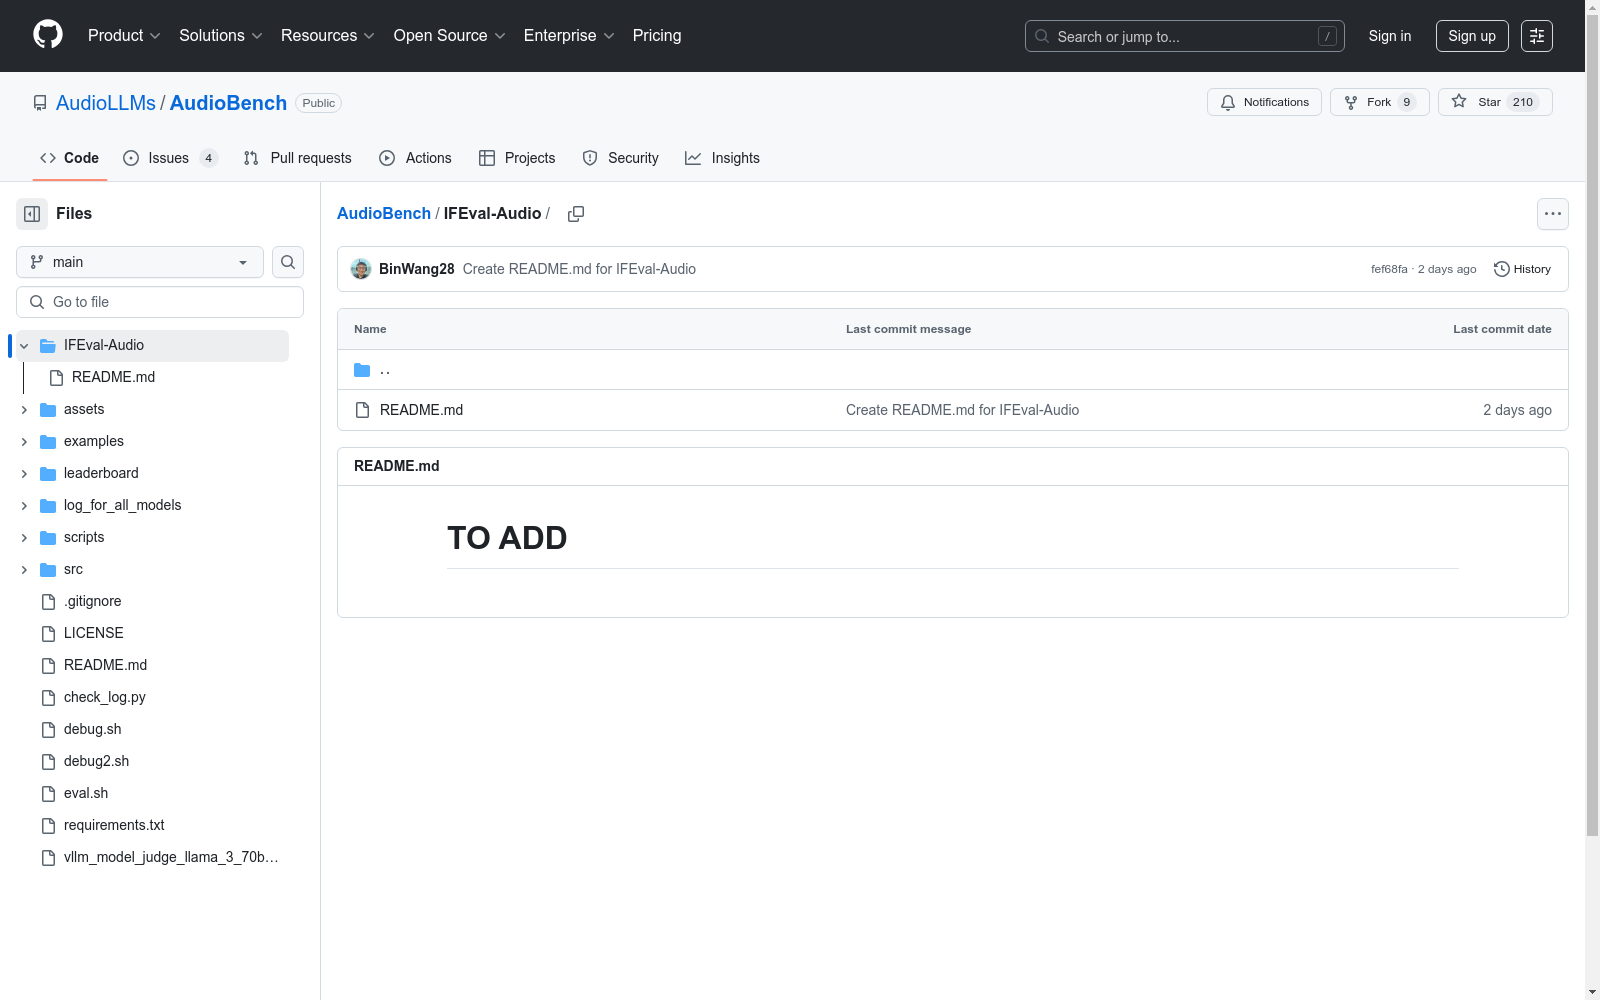Open the more options ellipsis menu
The image size is (1600, 1000).
1553,214
